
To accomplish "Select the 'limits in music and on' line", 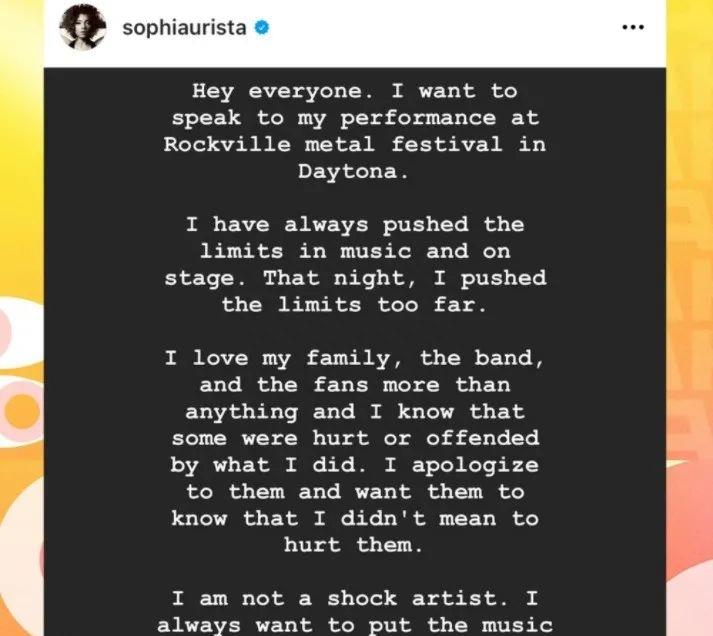I will (355, 251).
